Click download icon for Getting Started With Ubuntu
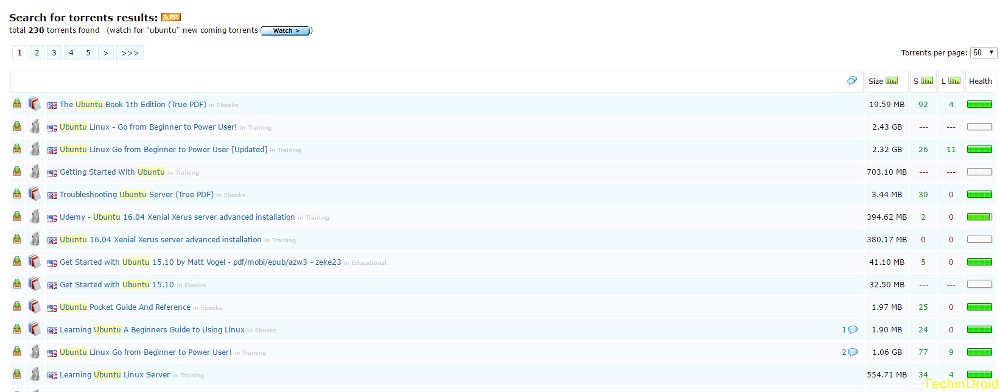 pyautogui.click(x=17, y=171)
